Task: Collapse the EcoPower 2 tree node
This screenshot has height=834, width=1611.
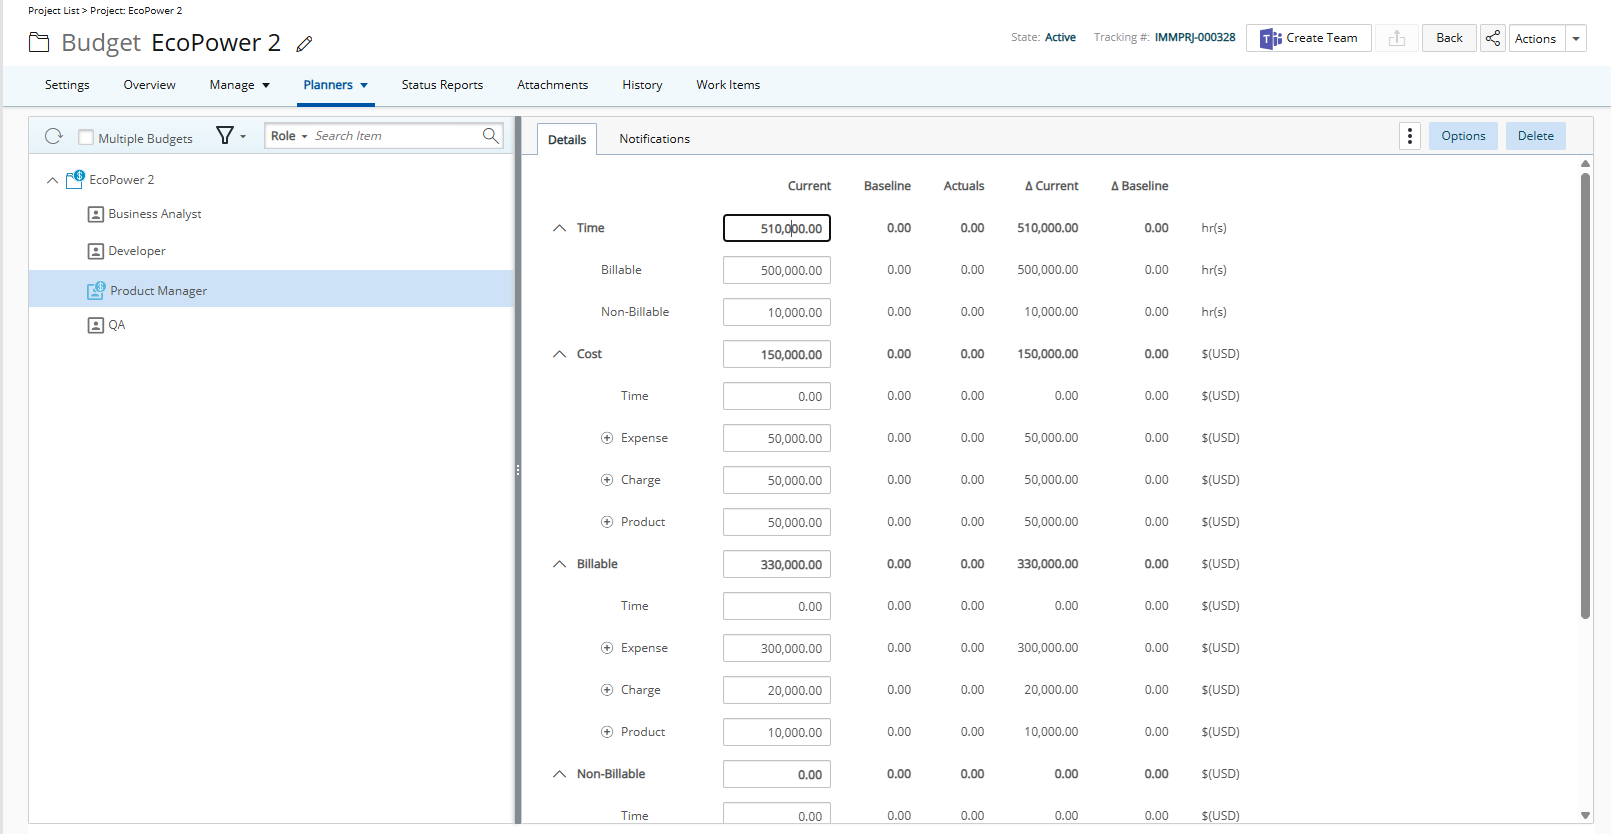Action: point(52,180)
